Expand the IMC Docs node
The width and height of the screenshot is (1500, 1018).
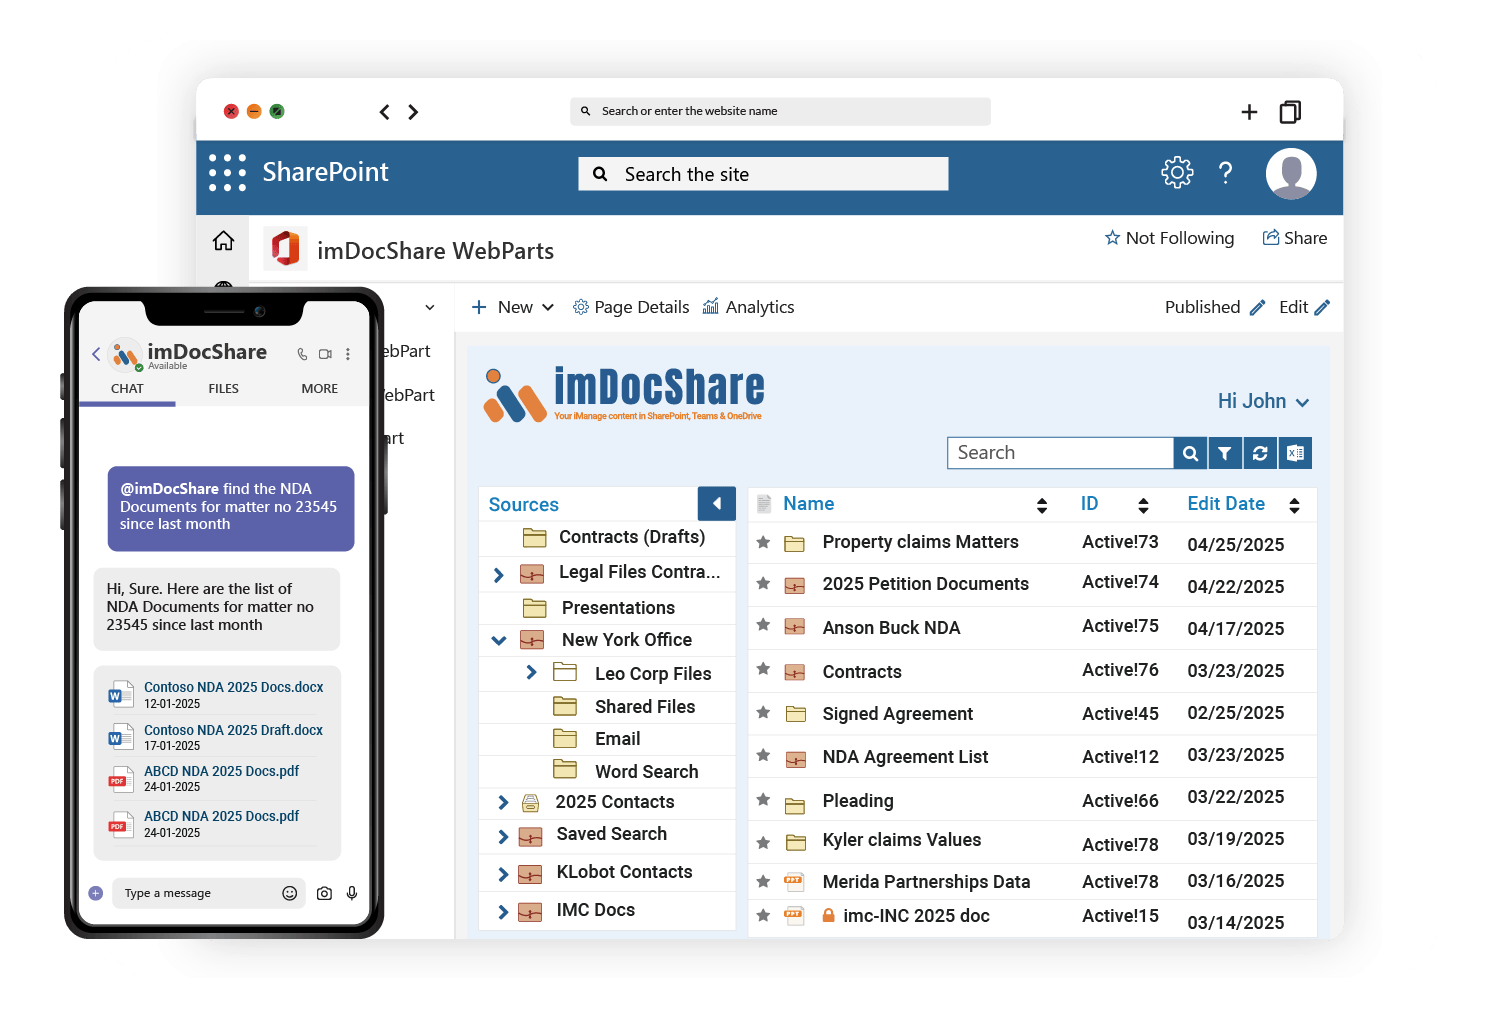point(503,912)
